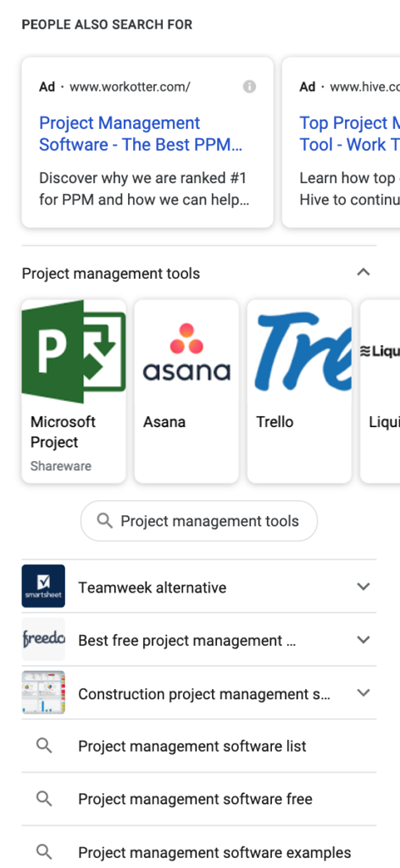The height and width of the screenshot is (868, 400).
Task: Click the Freedcamp icon beside Best free project management
Action: (43, 639)
